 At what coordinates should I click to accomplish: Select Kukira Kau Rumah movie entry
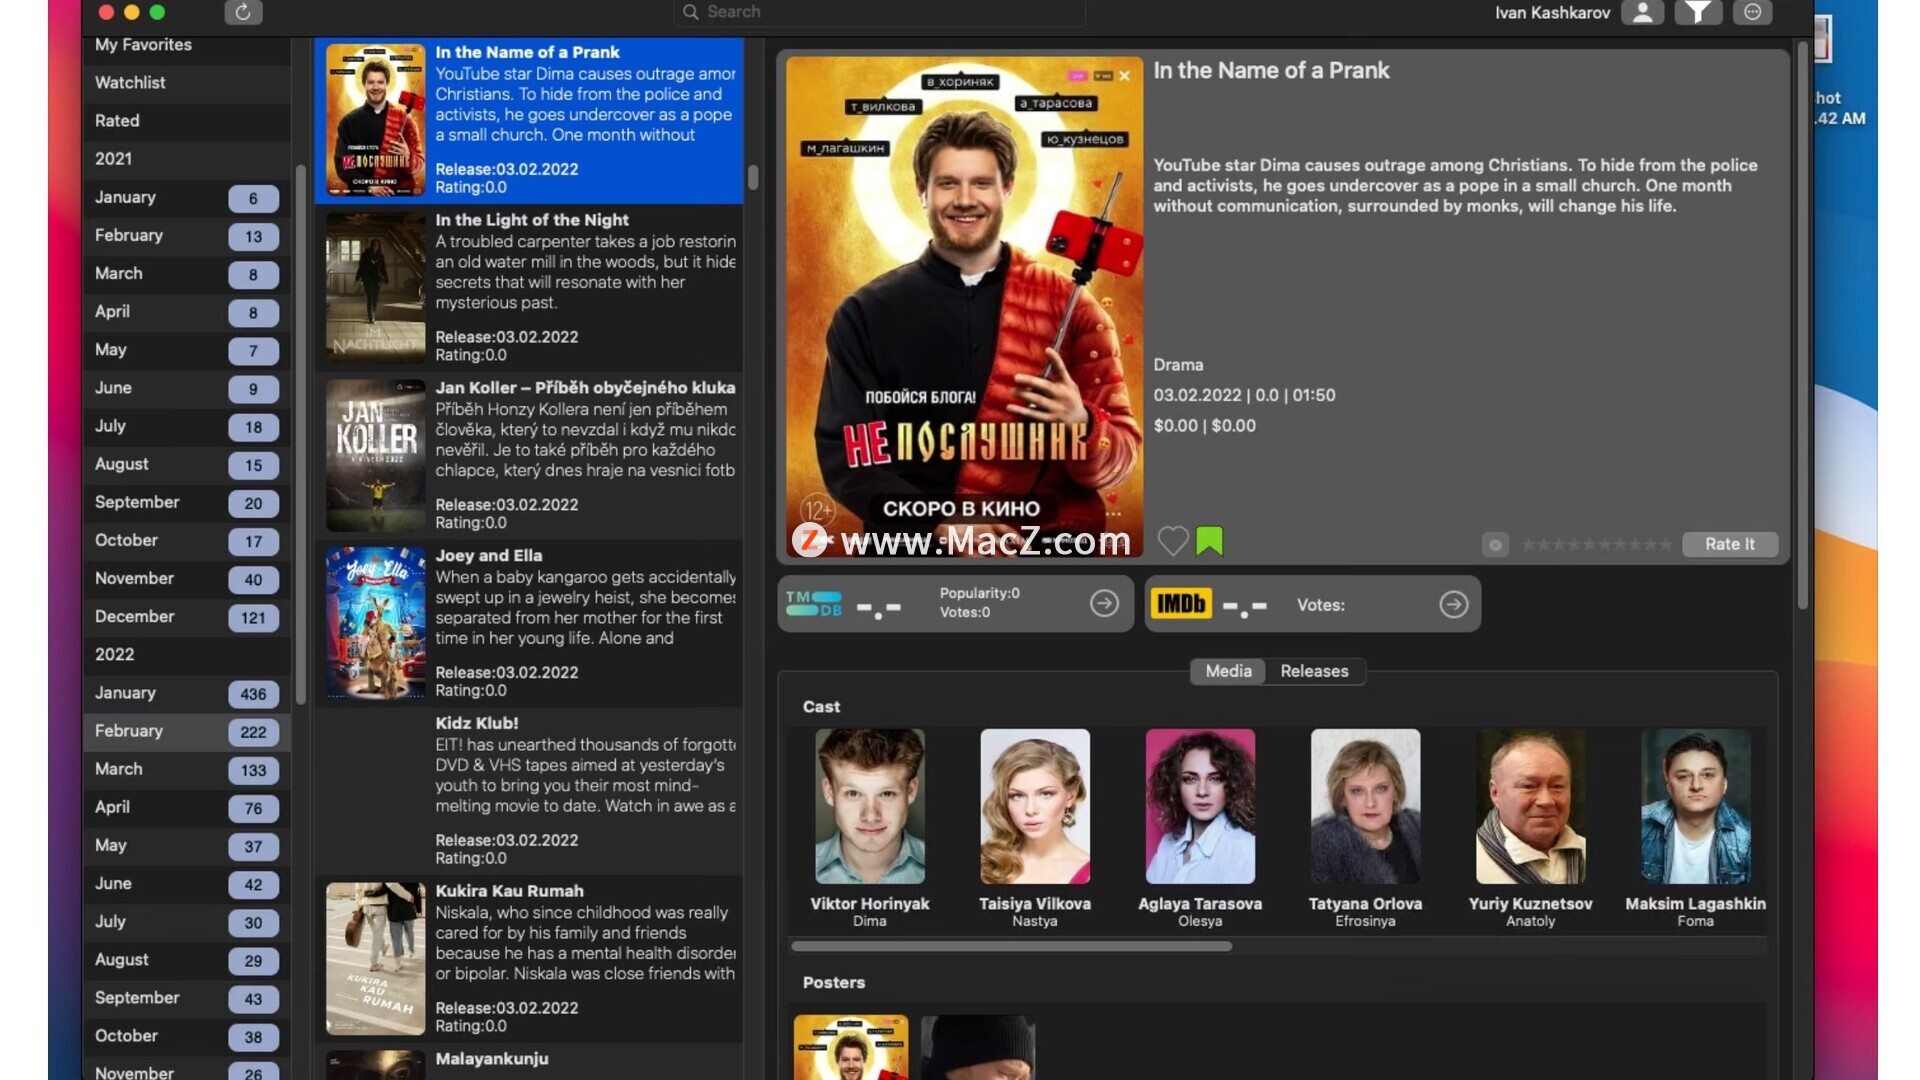pos(529,959)
